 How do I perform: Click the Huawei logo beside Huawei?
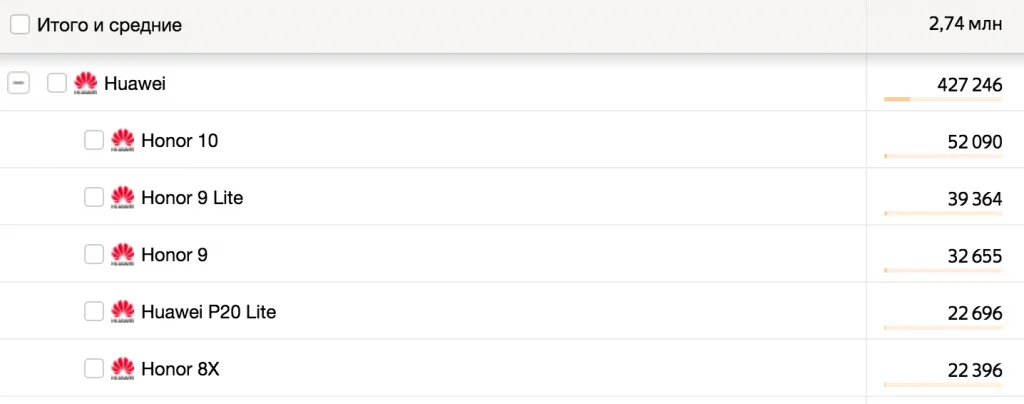pos(86,84)
